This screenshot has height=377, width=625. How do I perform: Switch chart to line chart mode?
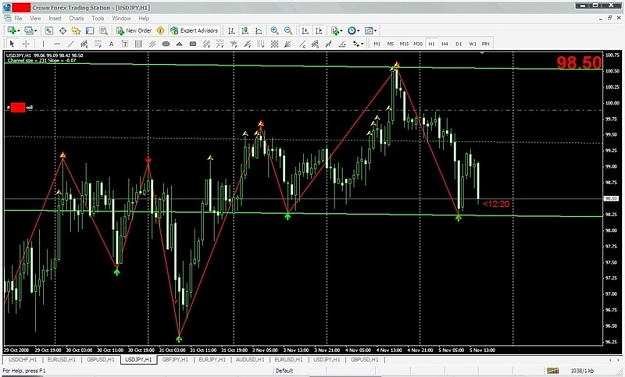(259, 31)
